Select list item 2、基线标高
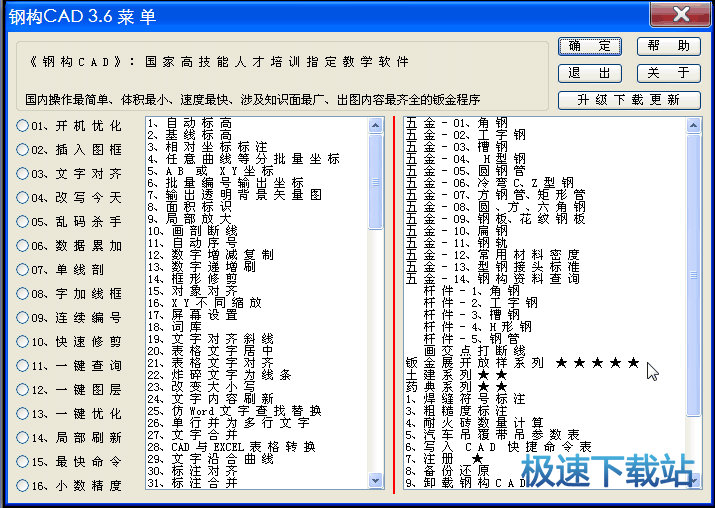715x508 pixels. point(190,135)
